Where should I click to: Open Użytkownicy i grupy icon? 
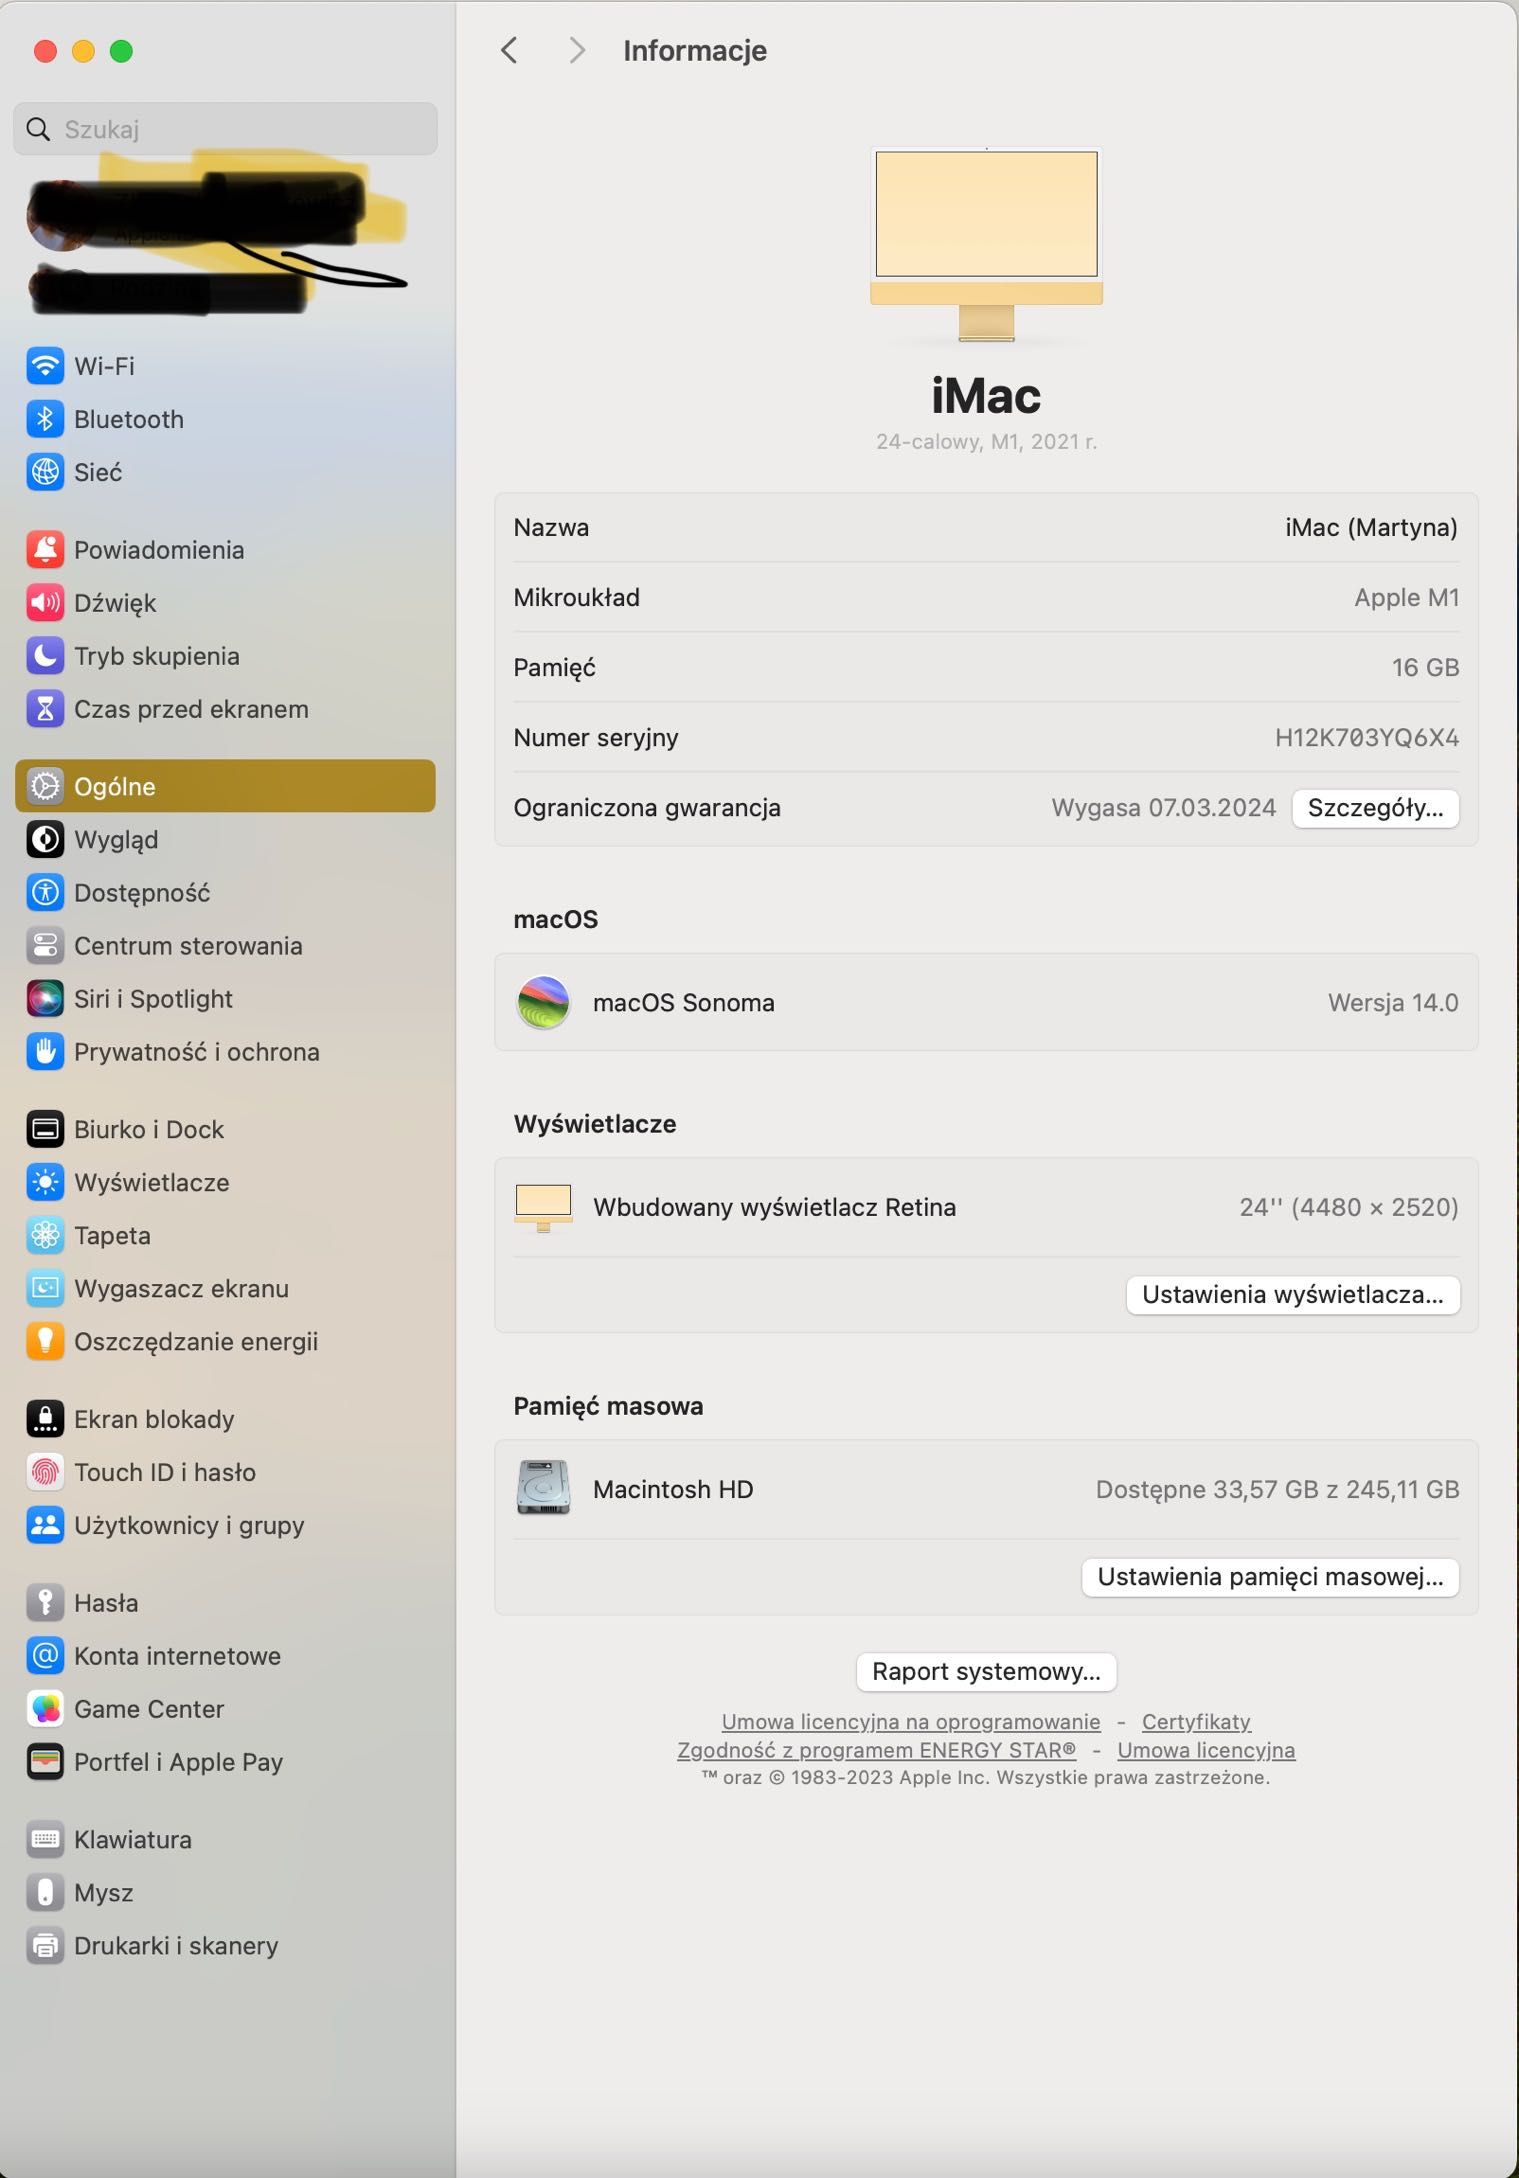click(45, 1526)
